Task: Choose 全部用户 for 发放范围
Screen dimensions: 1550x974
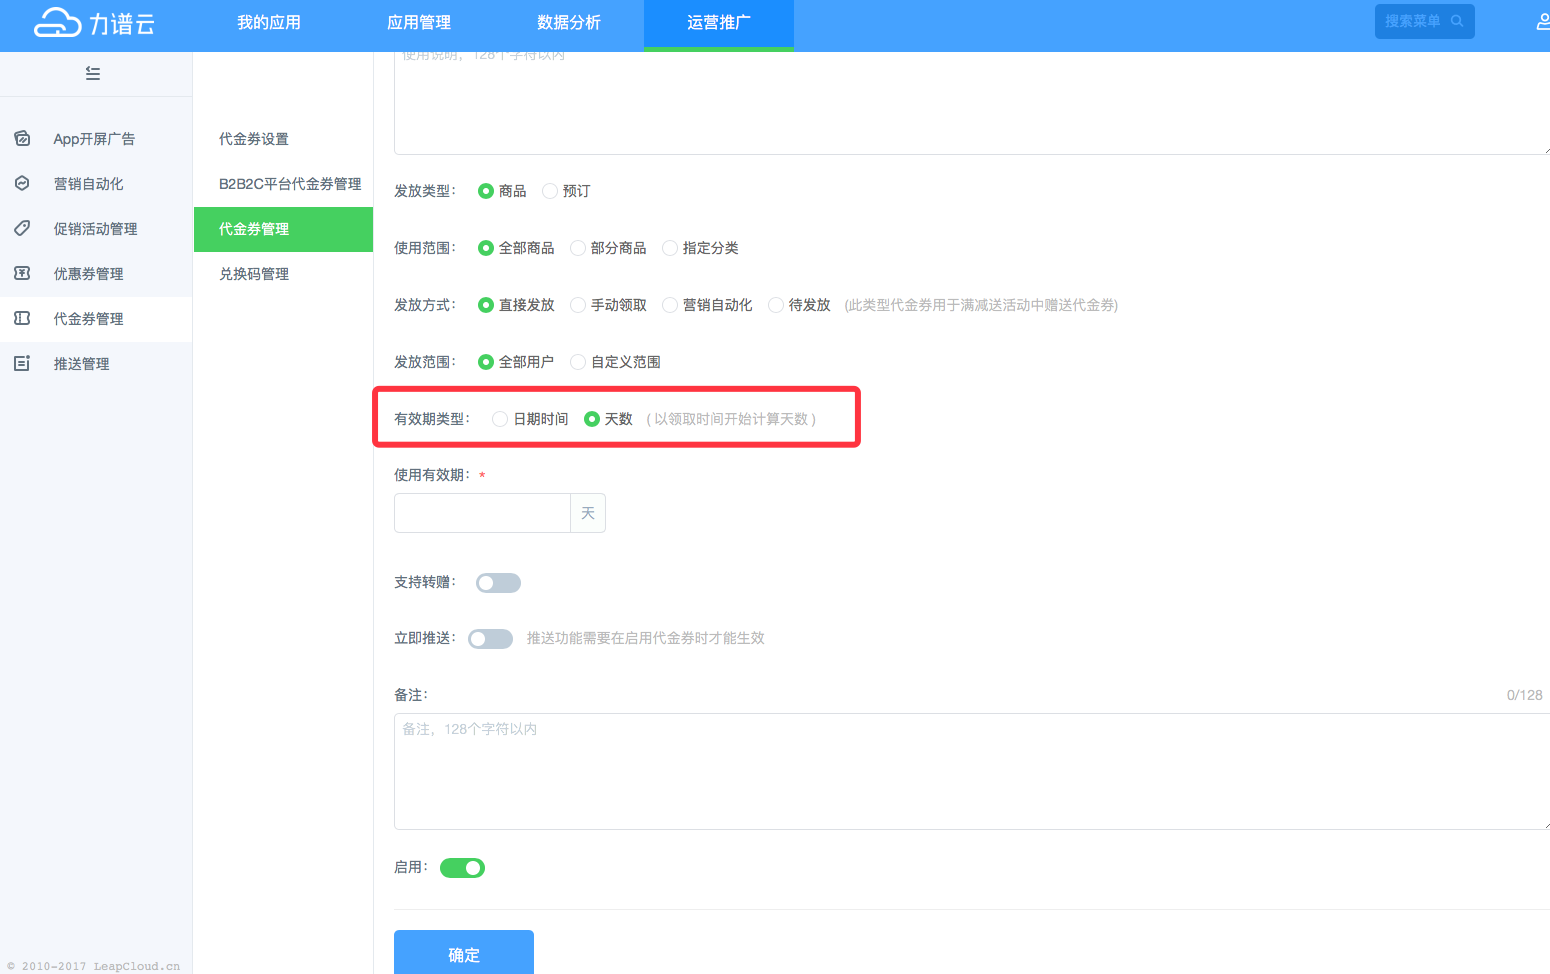Action: pos(486,362)
